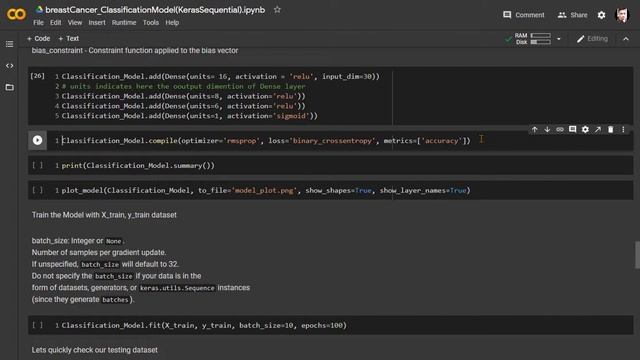The image size is (640, 360).
Task: Open the table of contents sidebar icon
Action: 9,44
